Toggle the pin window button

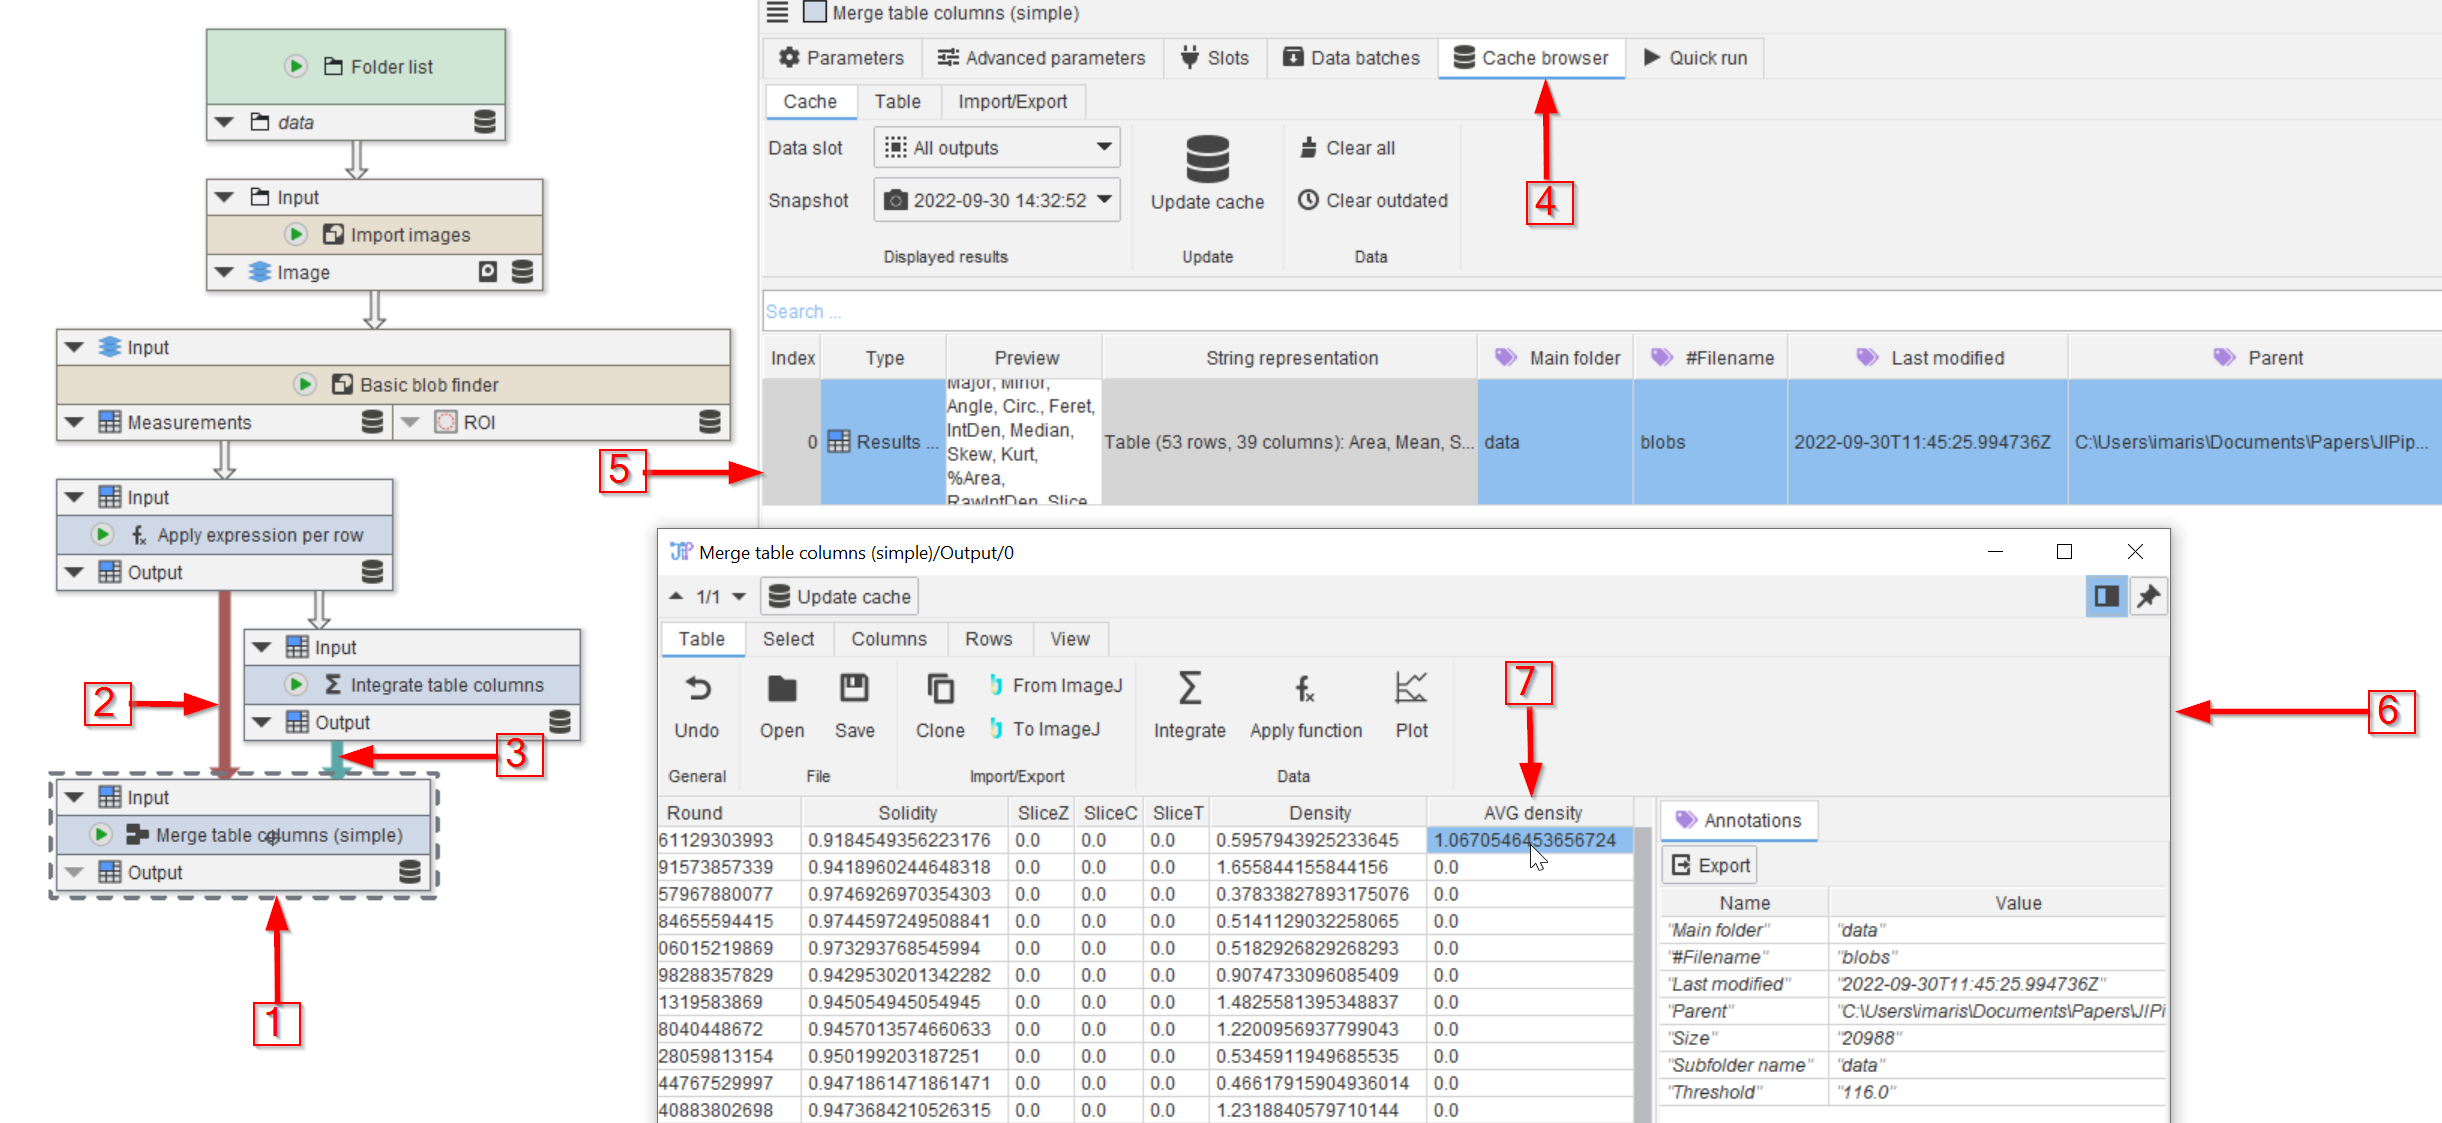click(2148, 596)
